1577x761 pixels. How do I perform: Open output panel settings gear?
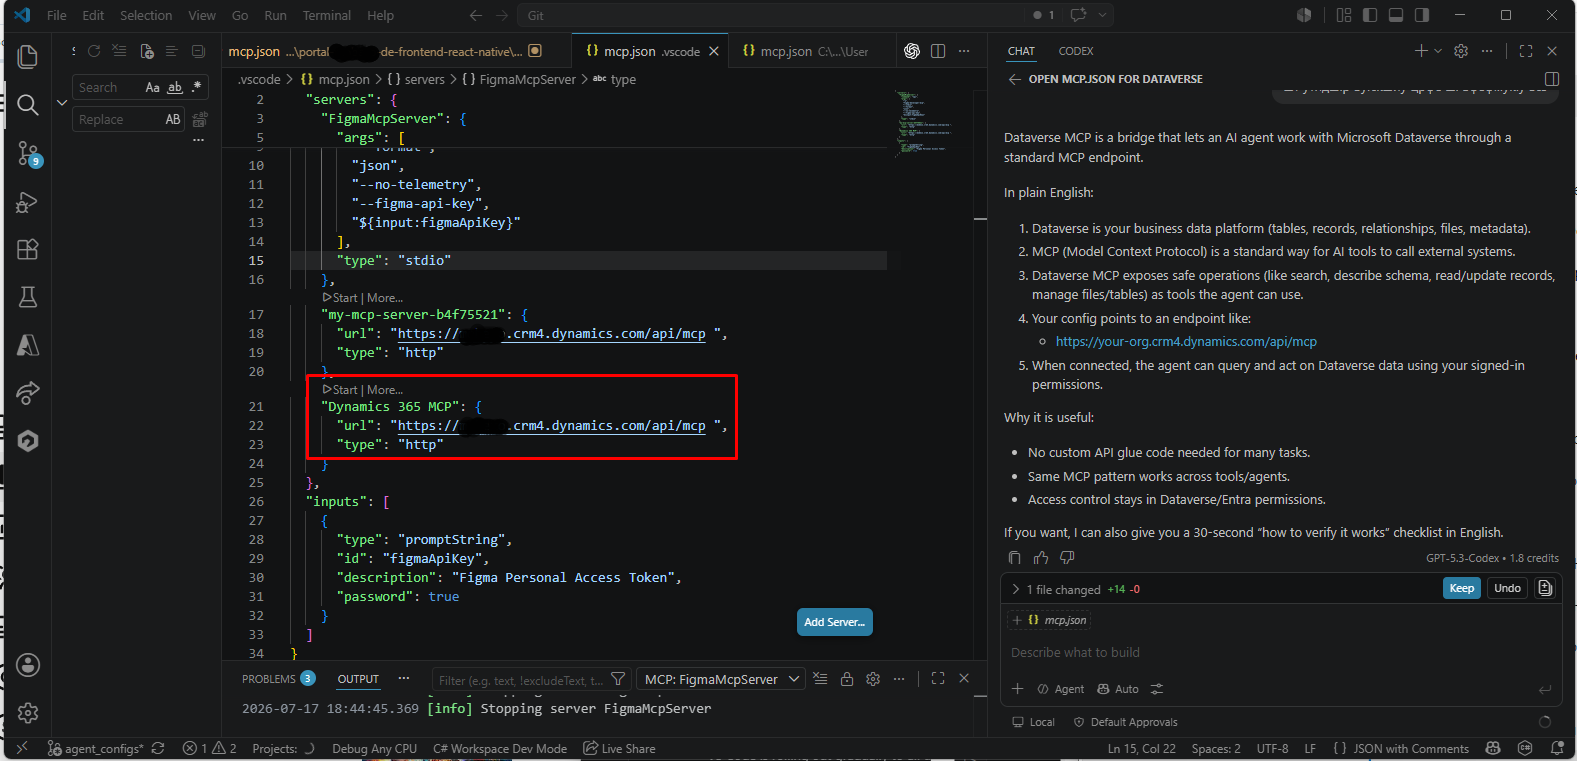[873, 679]
